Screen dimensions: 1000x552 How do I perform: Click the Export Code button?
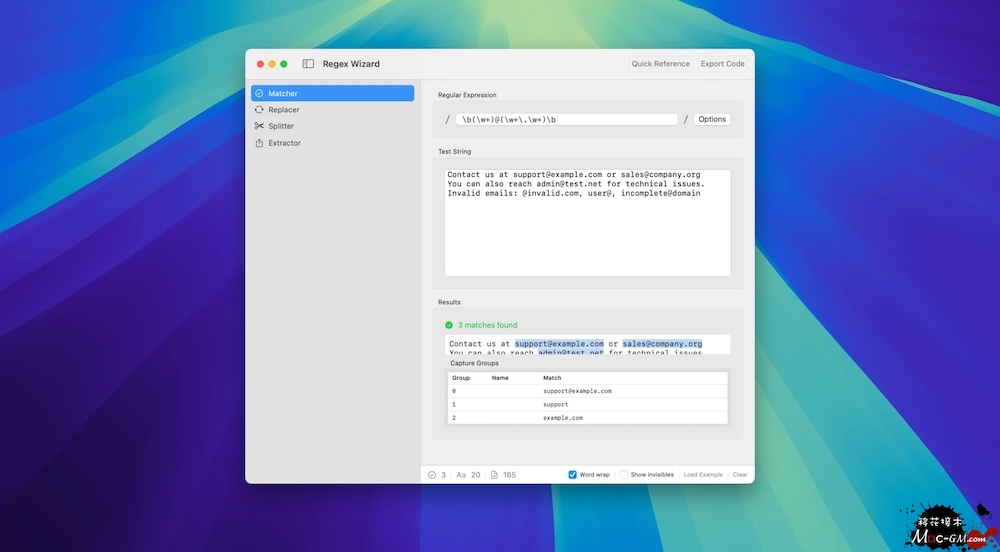pos(722,64)
